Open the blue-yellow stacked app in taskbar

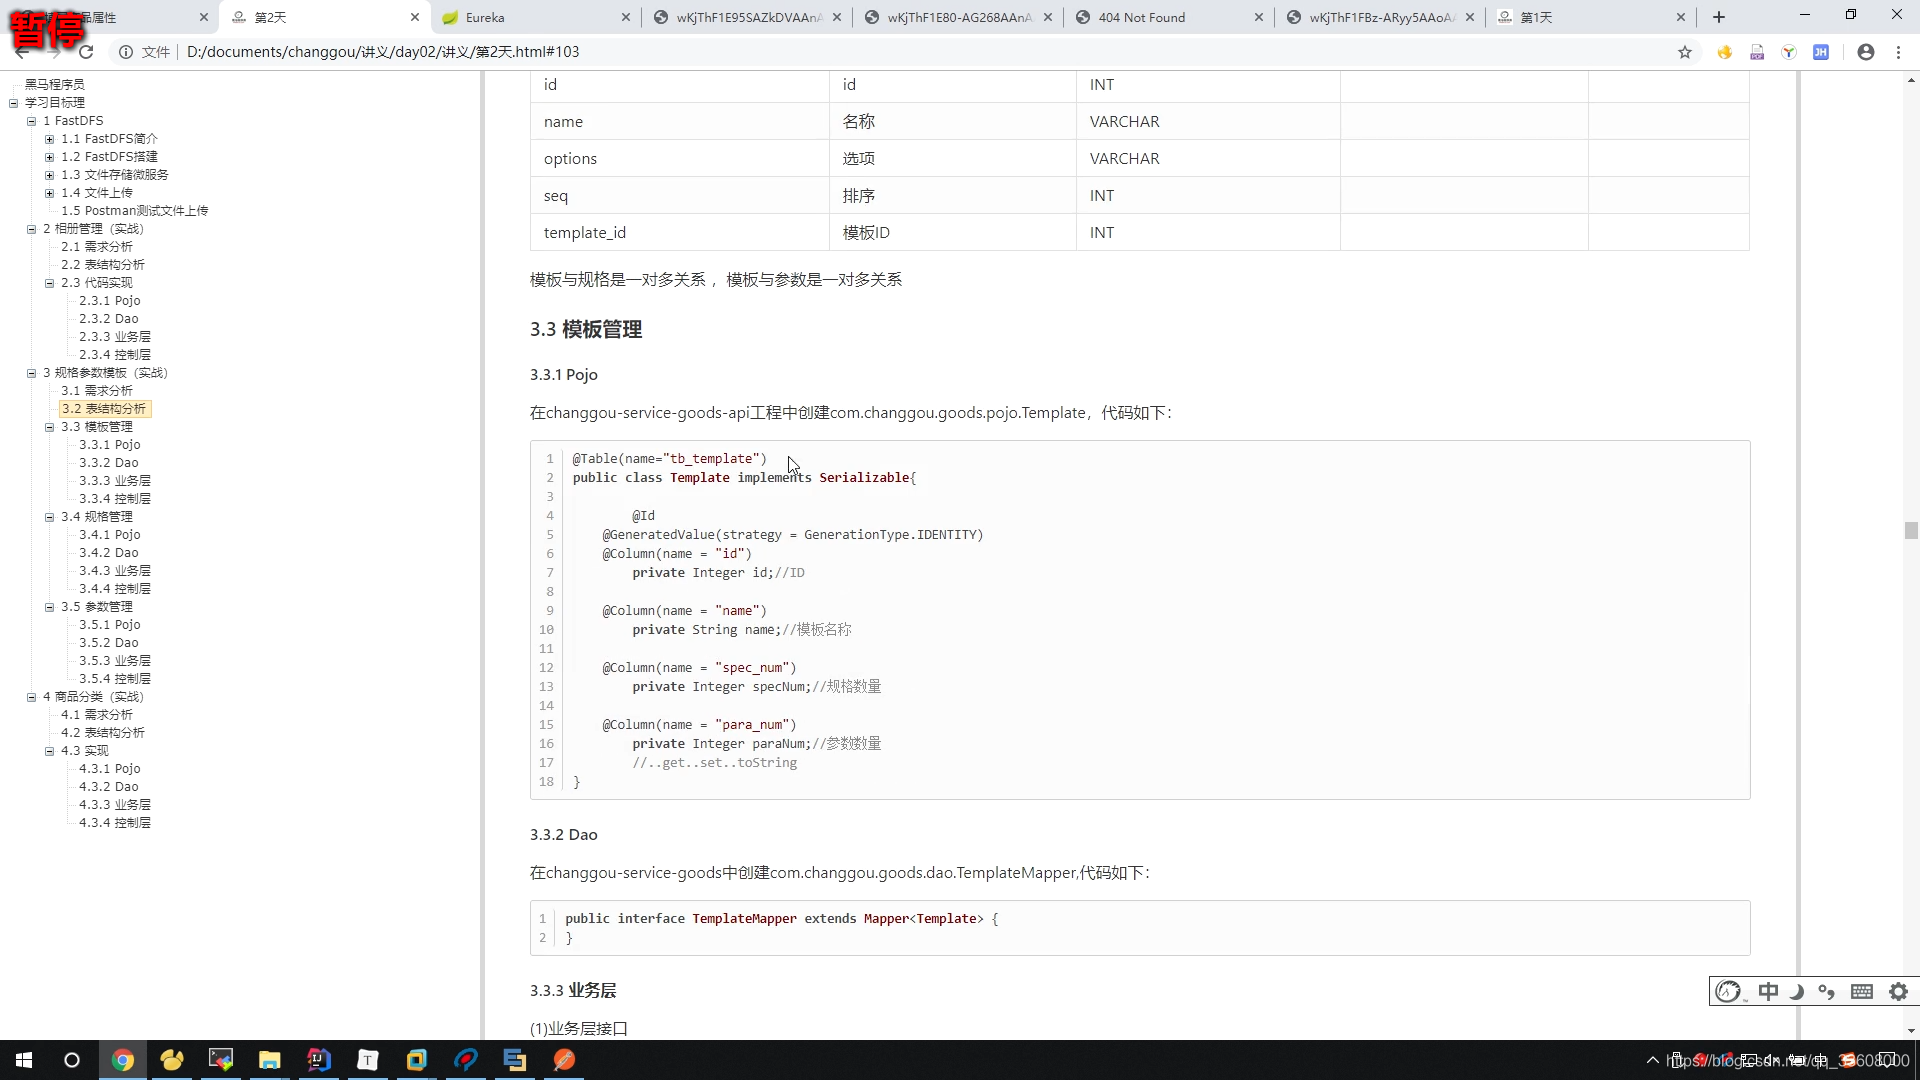pos(514,1060)
